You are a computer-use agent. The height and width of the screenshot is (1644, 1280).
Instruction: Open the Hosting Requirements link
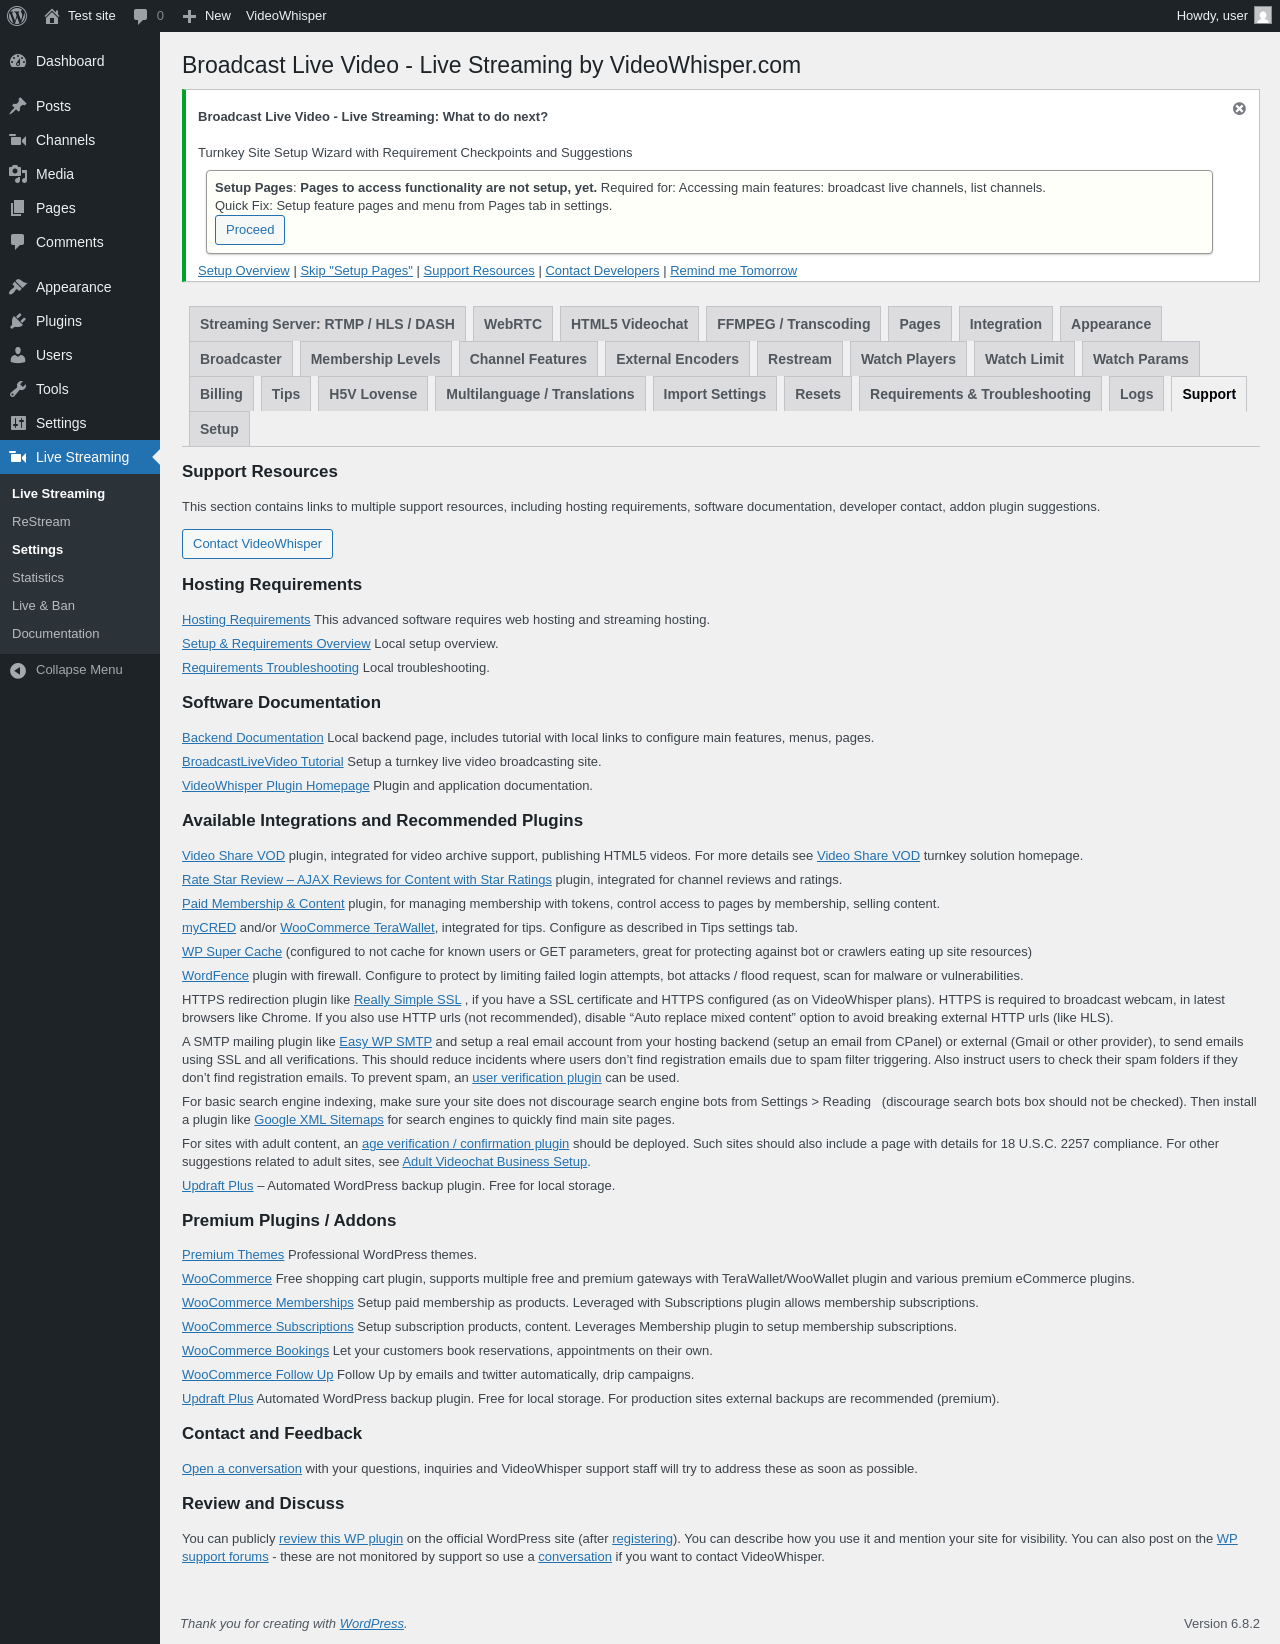click(x=246, y=620)
